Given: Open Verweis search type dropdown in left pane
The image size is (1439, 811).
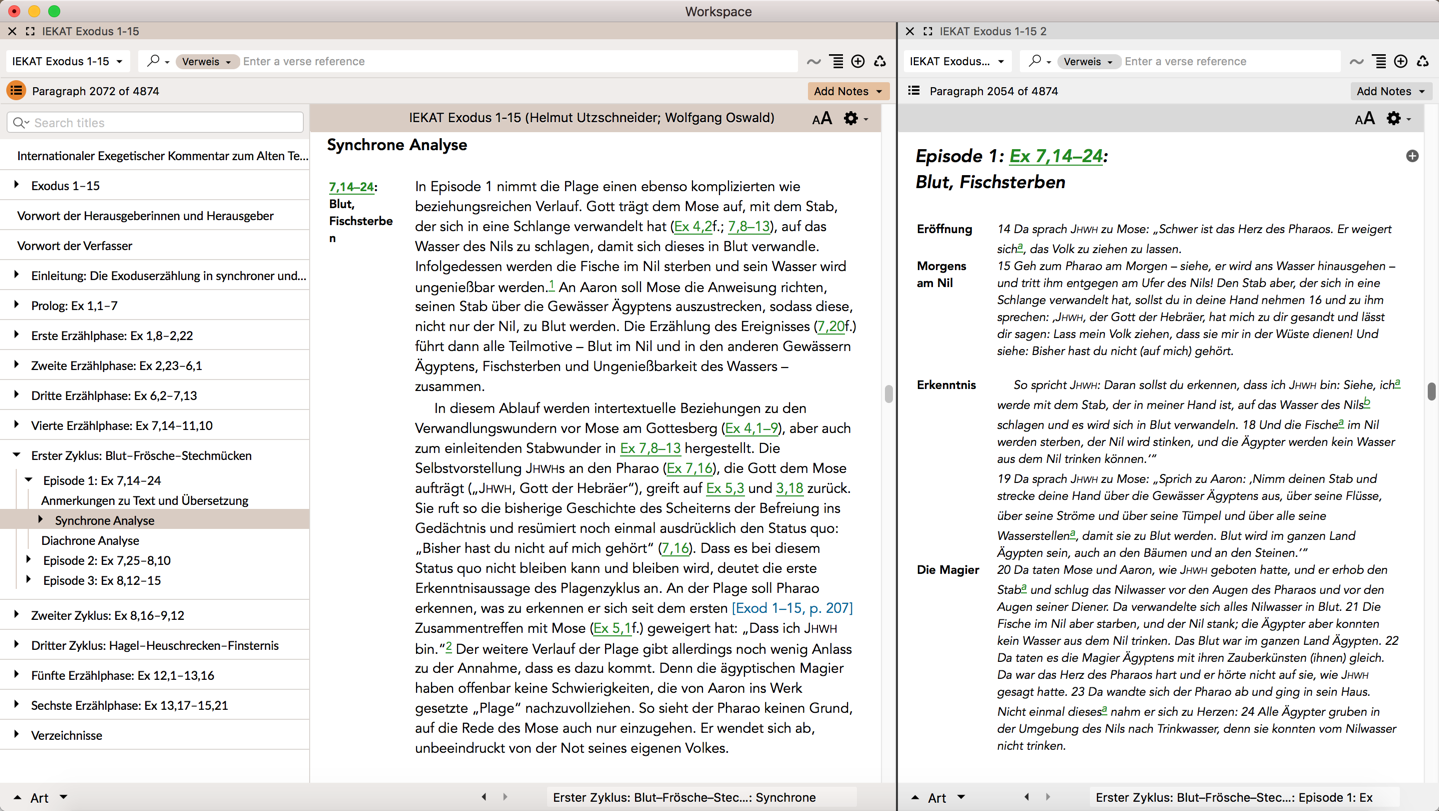Looking at the screenshot, I should (x=207, y=61).
